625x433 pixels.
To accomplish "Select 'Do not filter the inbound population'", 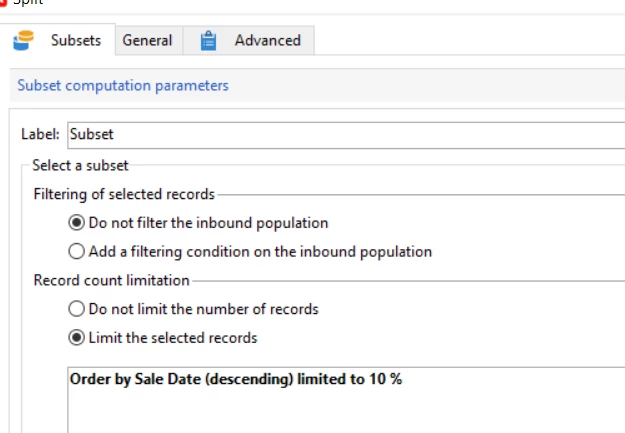I will pyautogui.click(x=77, y=223).
